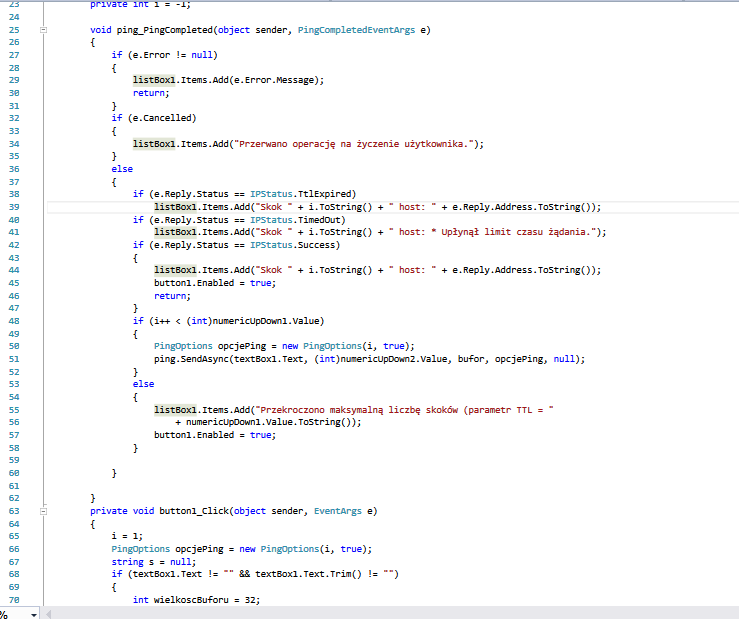Click ping.SendAsync call on line 51

click(191, 359)
